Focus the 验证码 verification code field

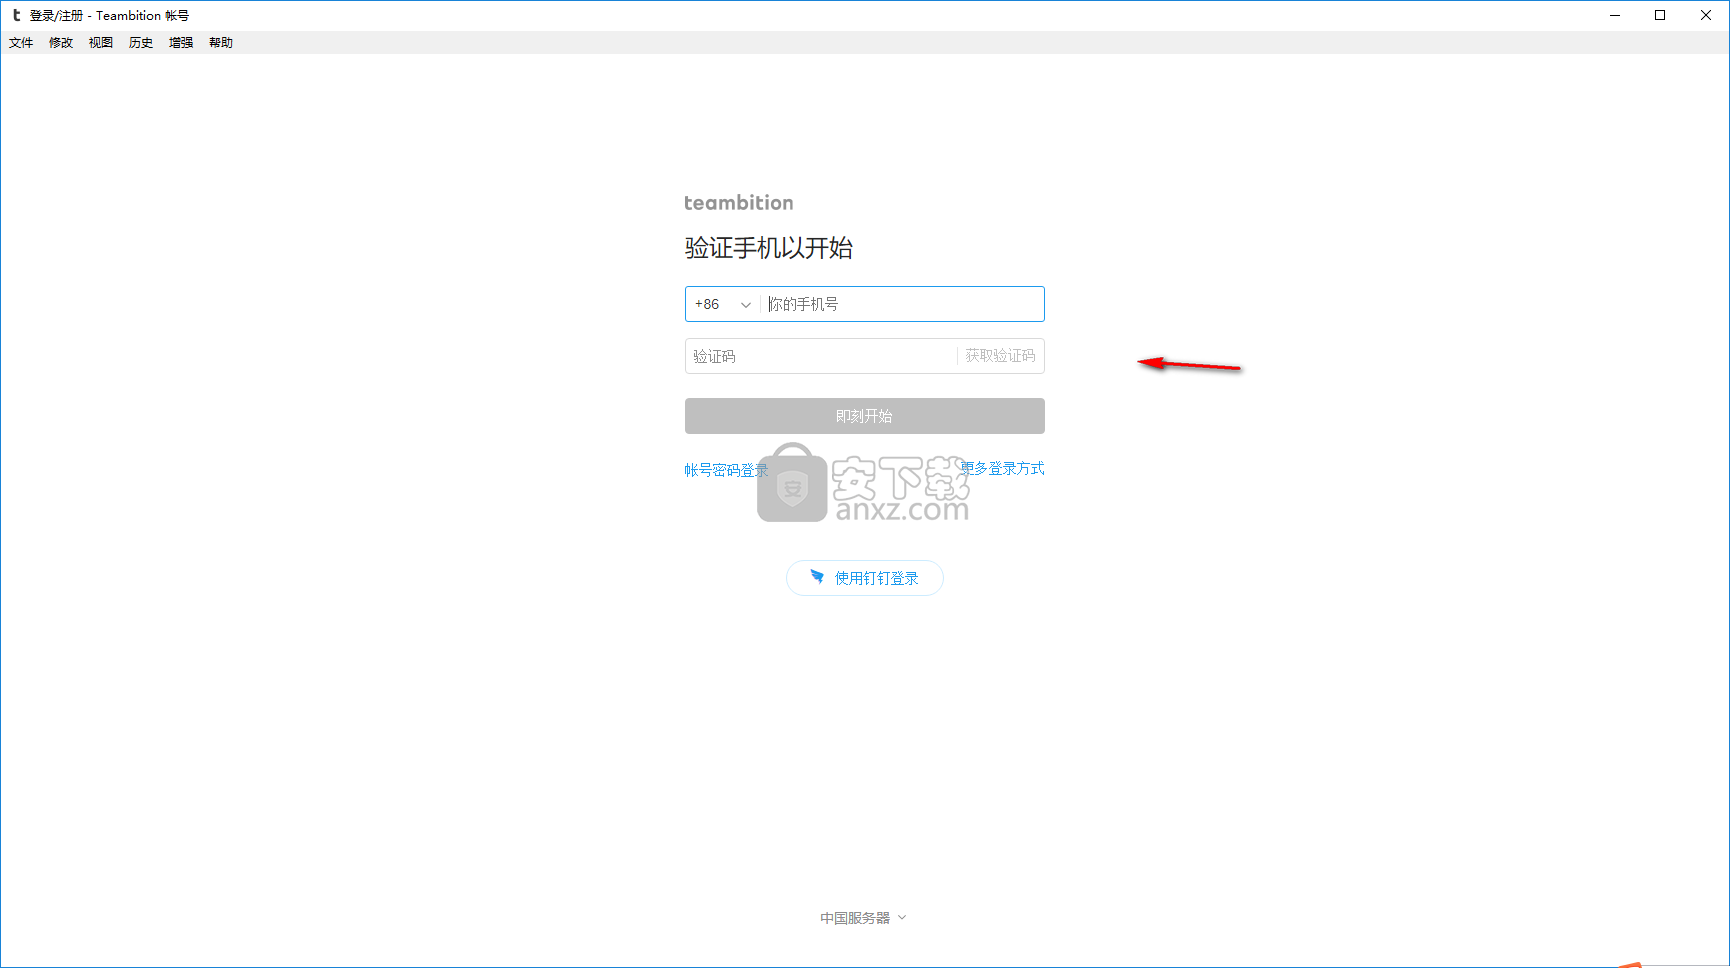point(821,356)
